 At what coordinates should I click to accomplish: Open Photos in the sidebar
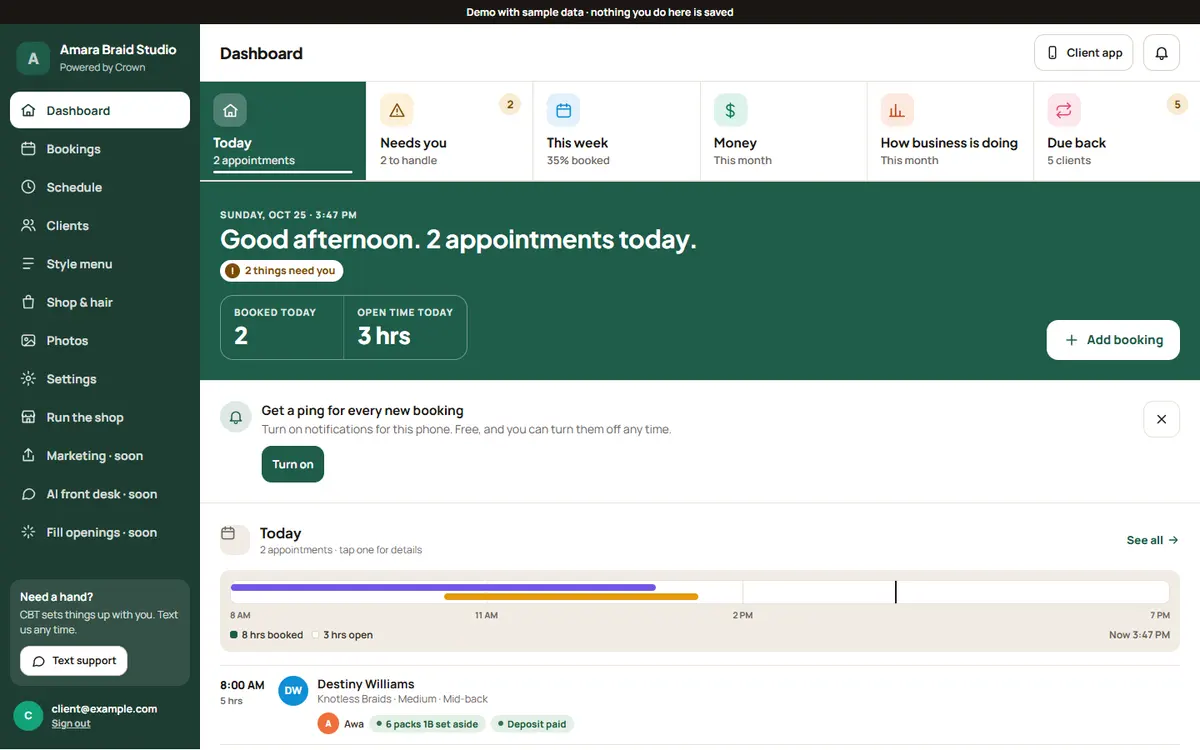100,341
